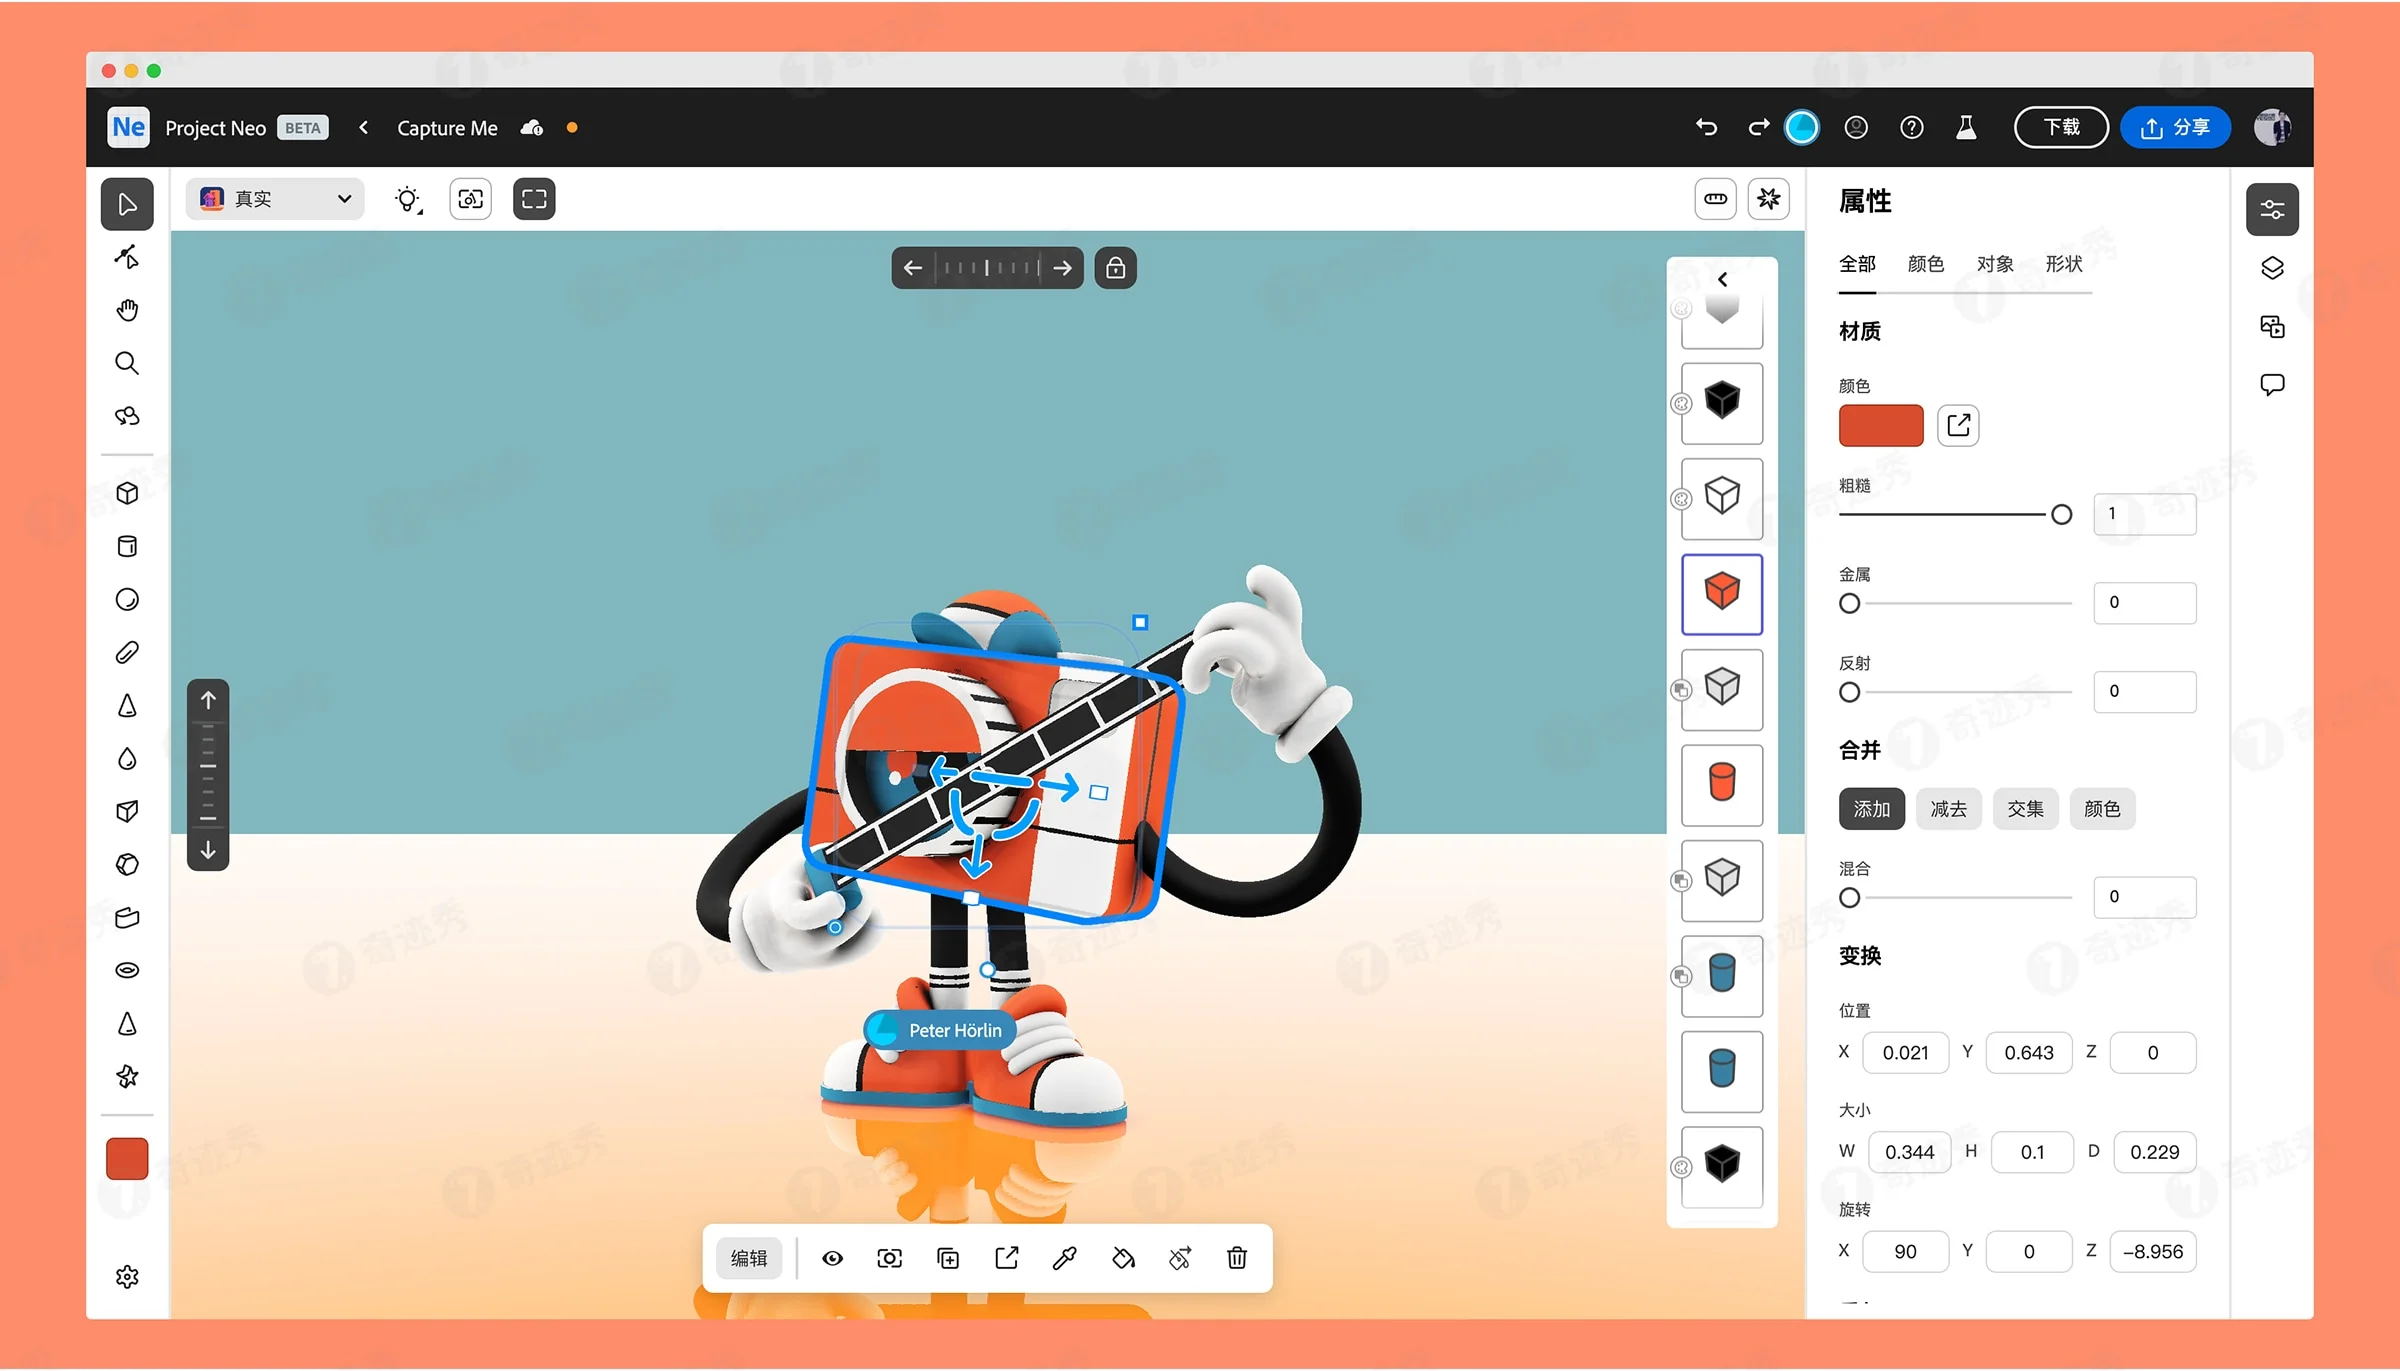
Task: Add a cylinder primitive shape
Action: (127, 546)
